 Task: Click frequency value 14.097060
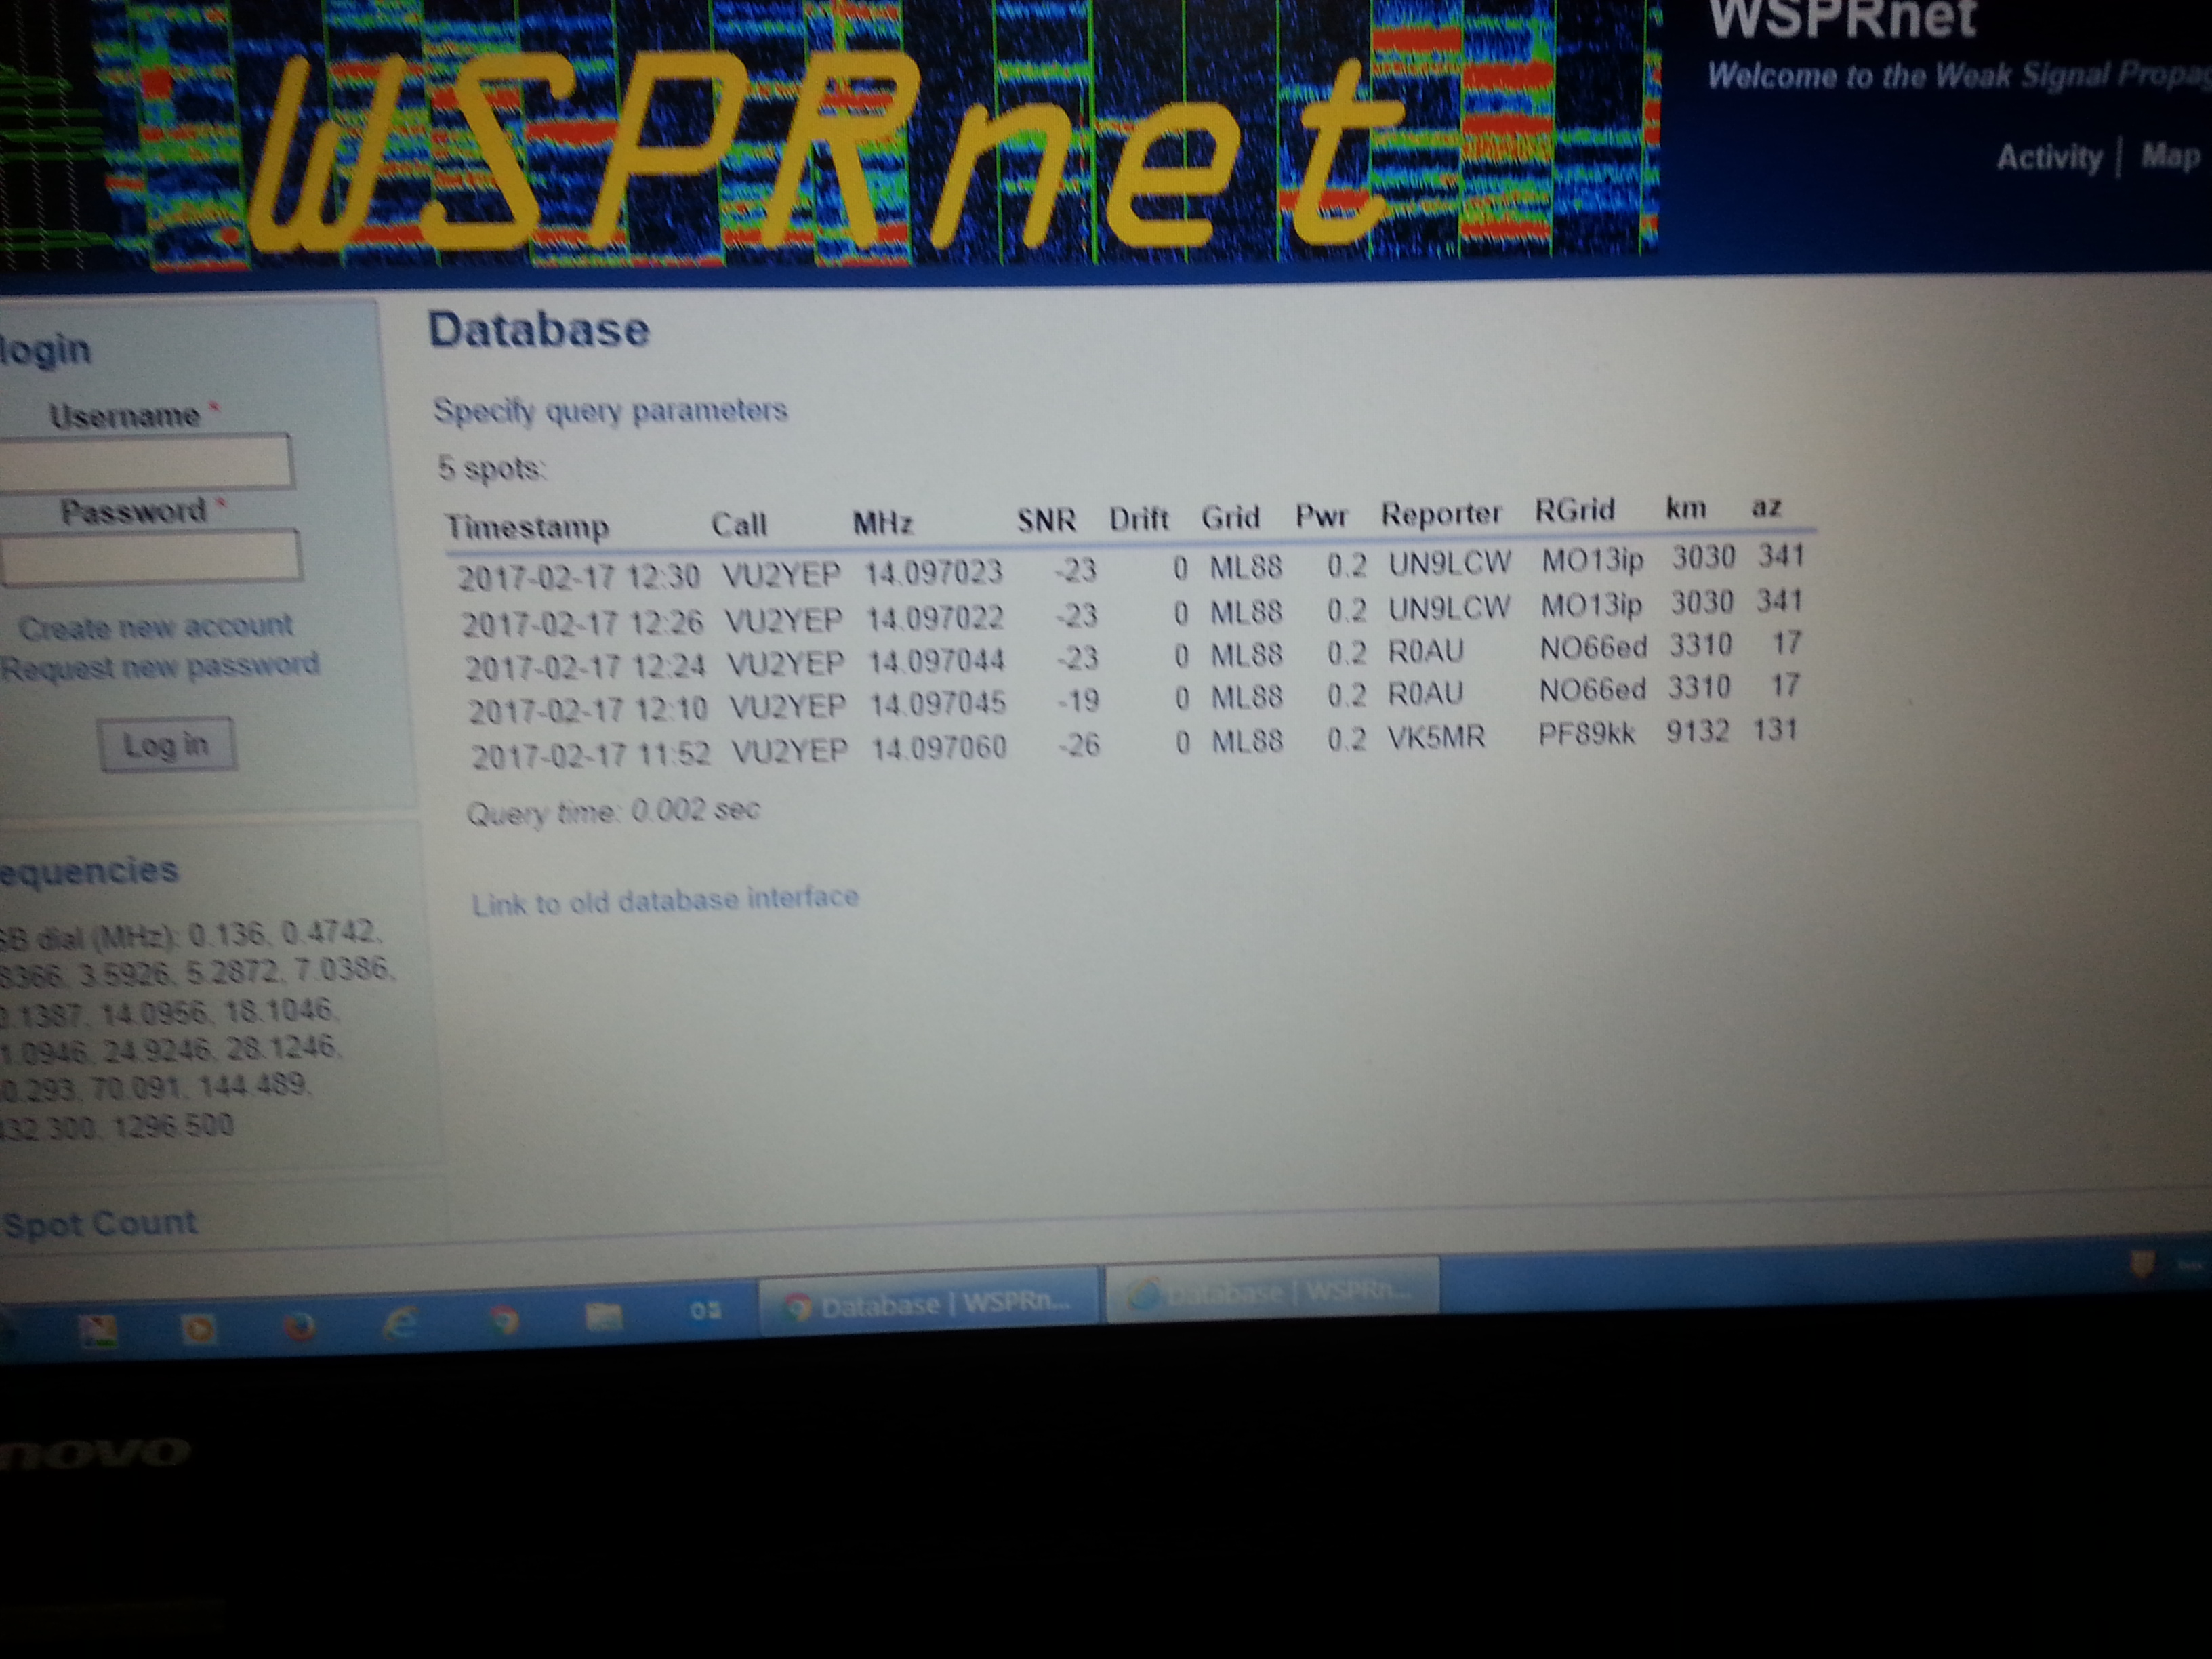[x=939, y=748]
